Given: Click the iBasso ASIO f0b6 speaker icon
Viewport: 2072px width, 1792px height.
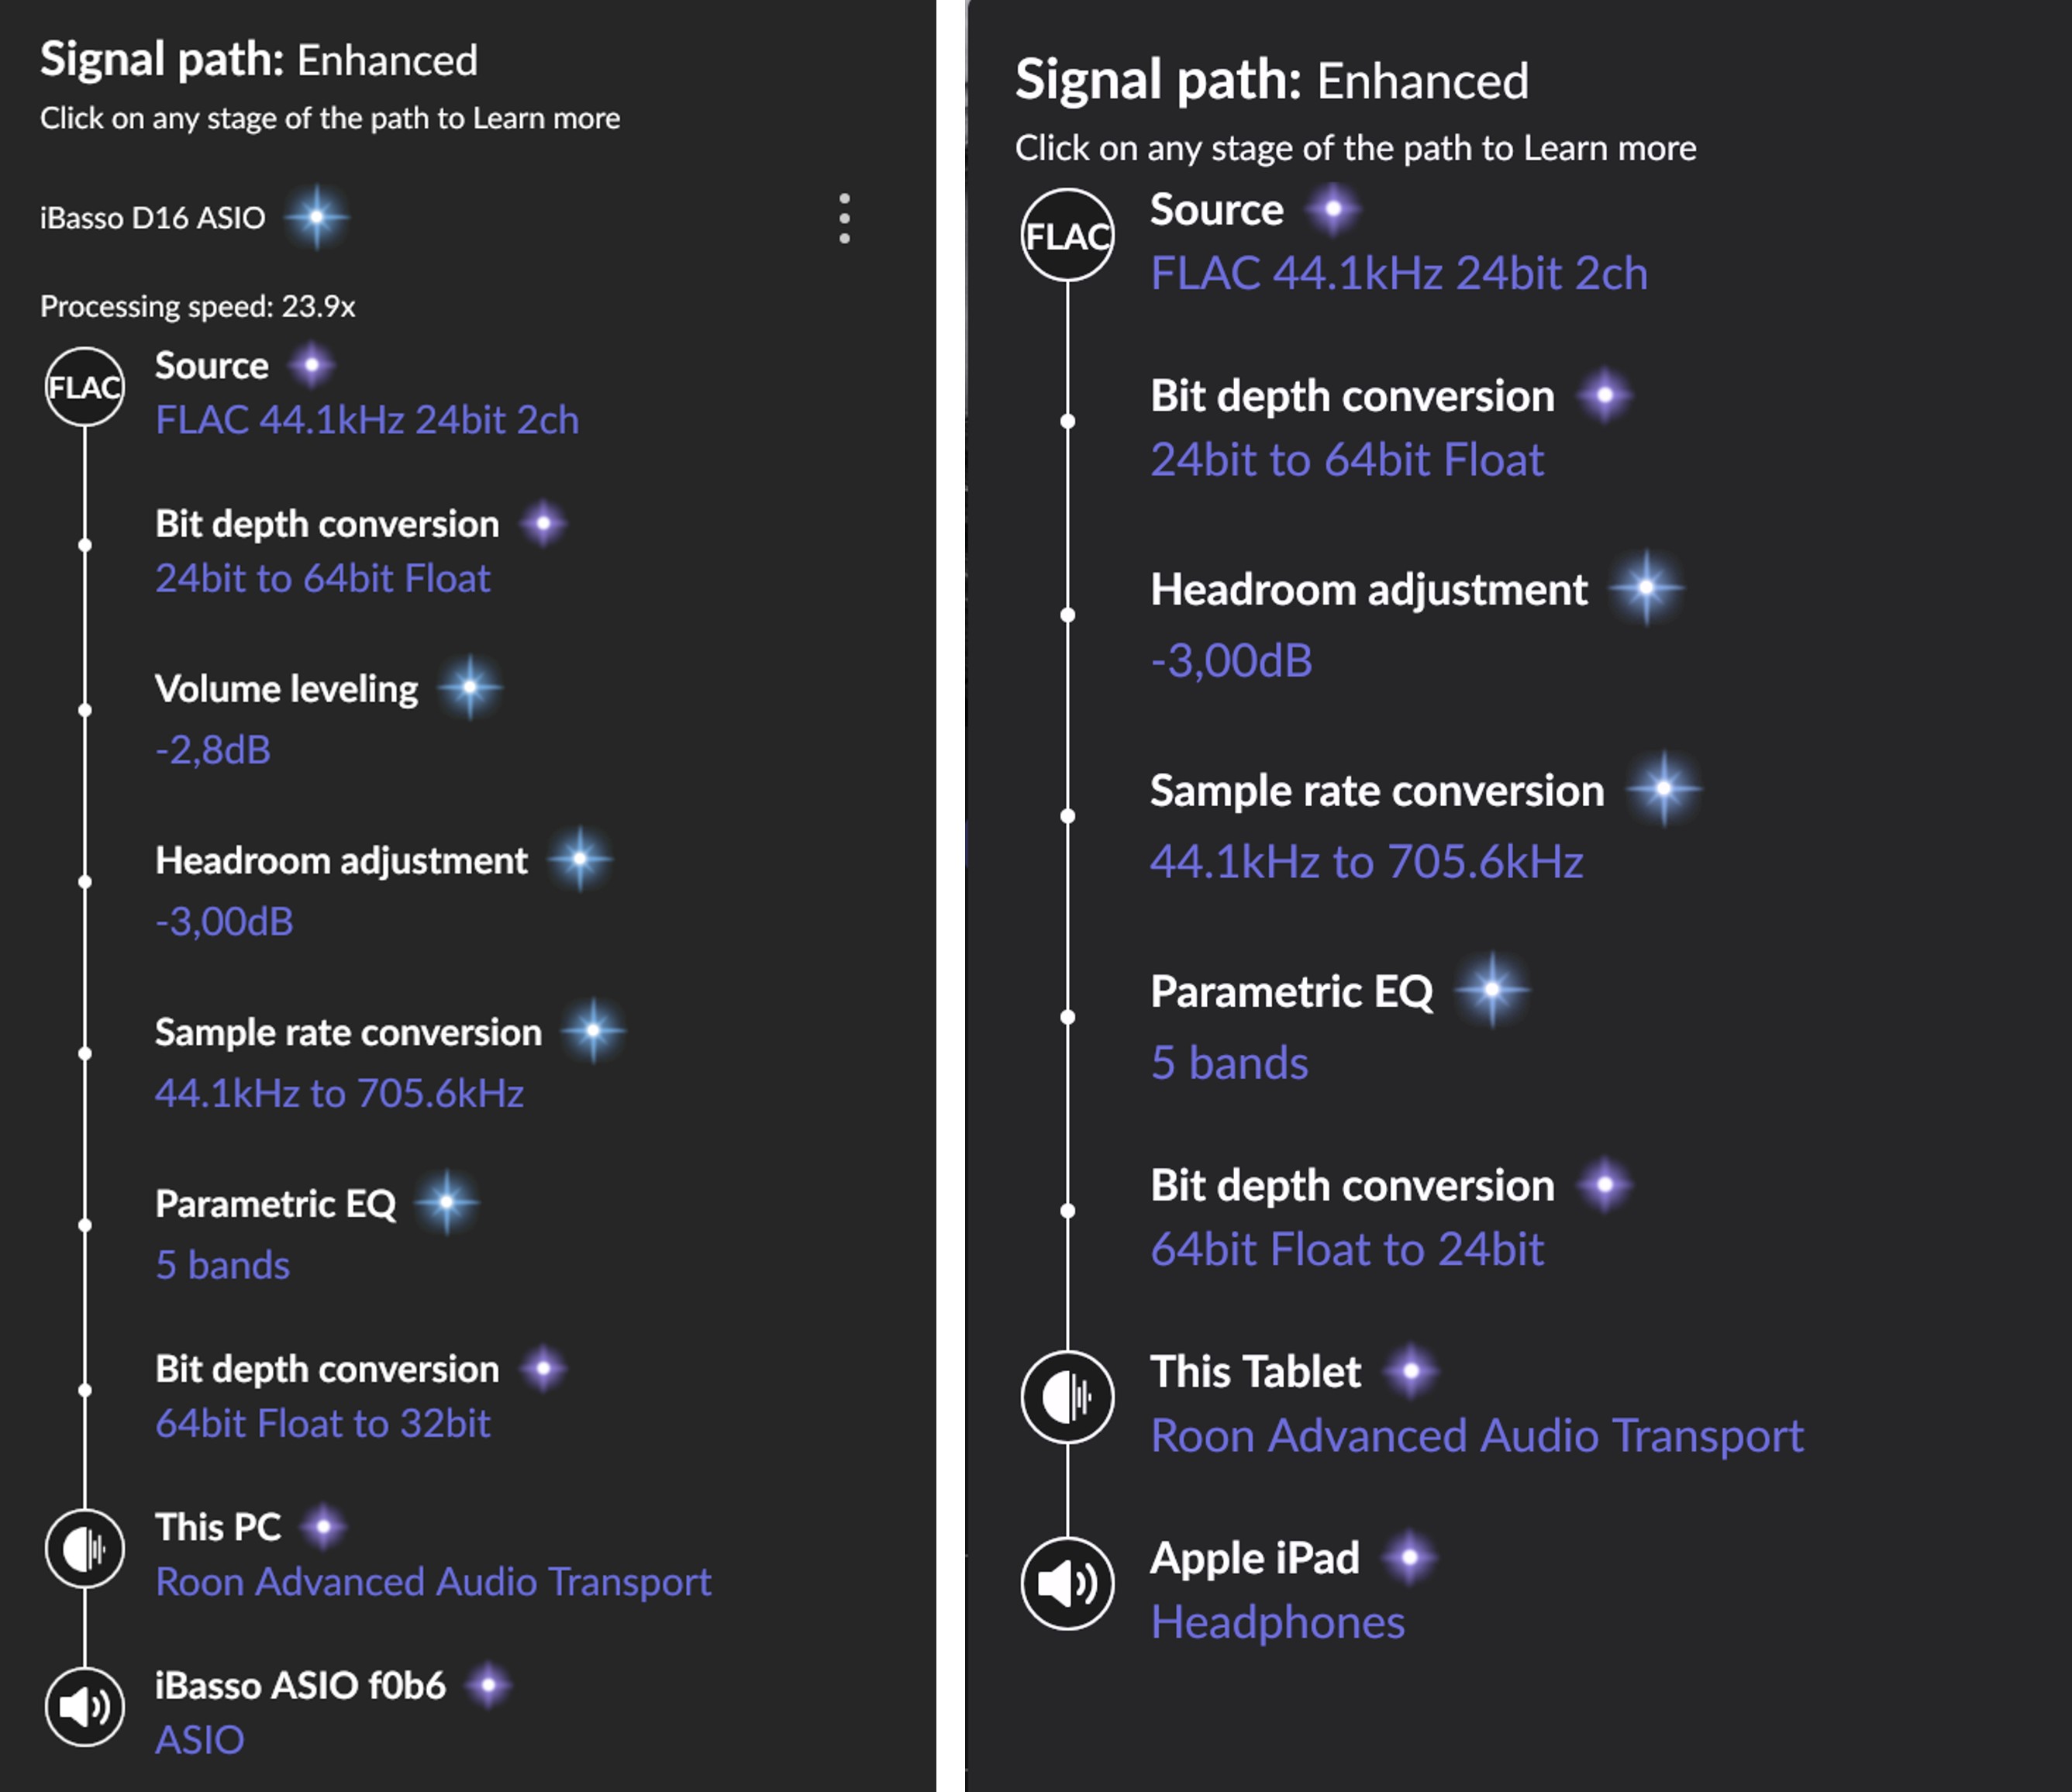Looking at the screenshot, I should [85, 1707].
